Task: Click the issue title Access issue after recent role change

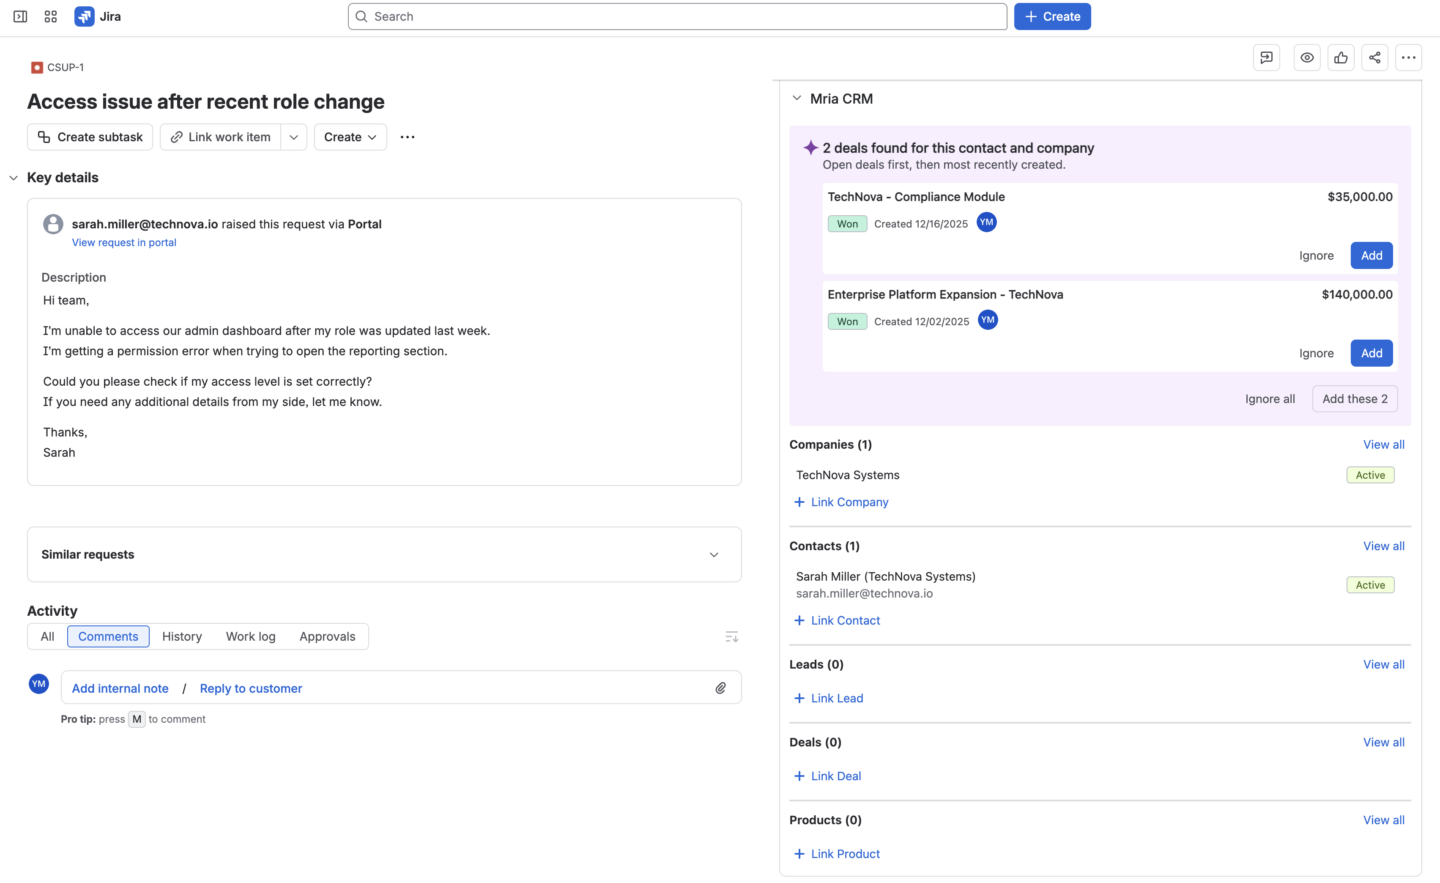Action: [206, 102]
